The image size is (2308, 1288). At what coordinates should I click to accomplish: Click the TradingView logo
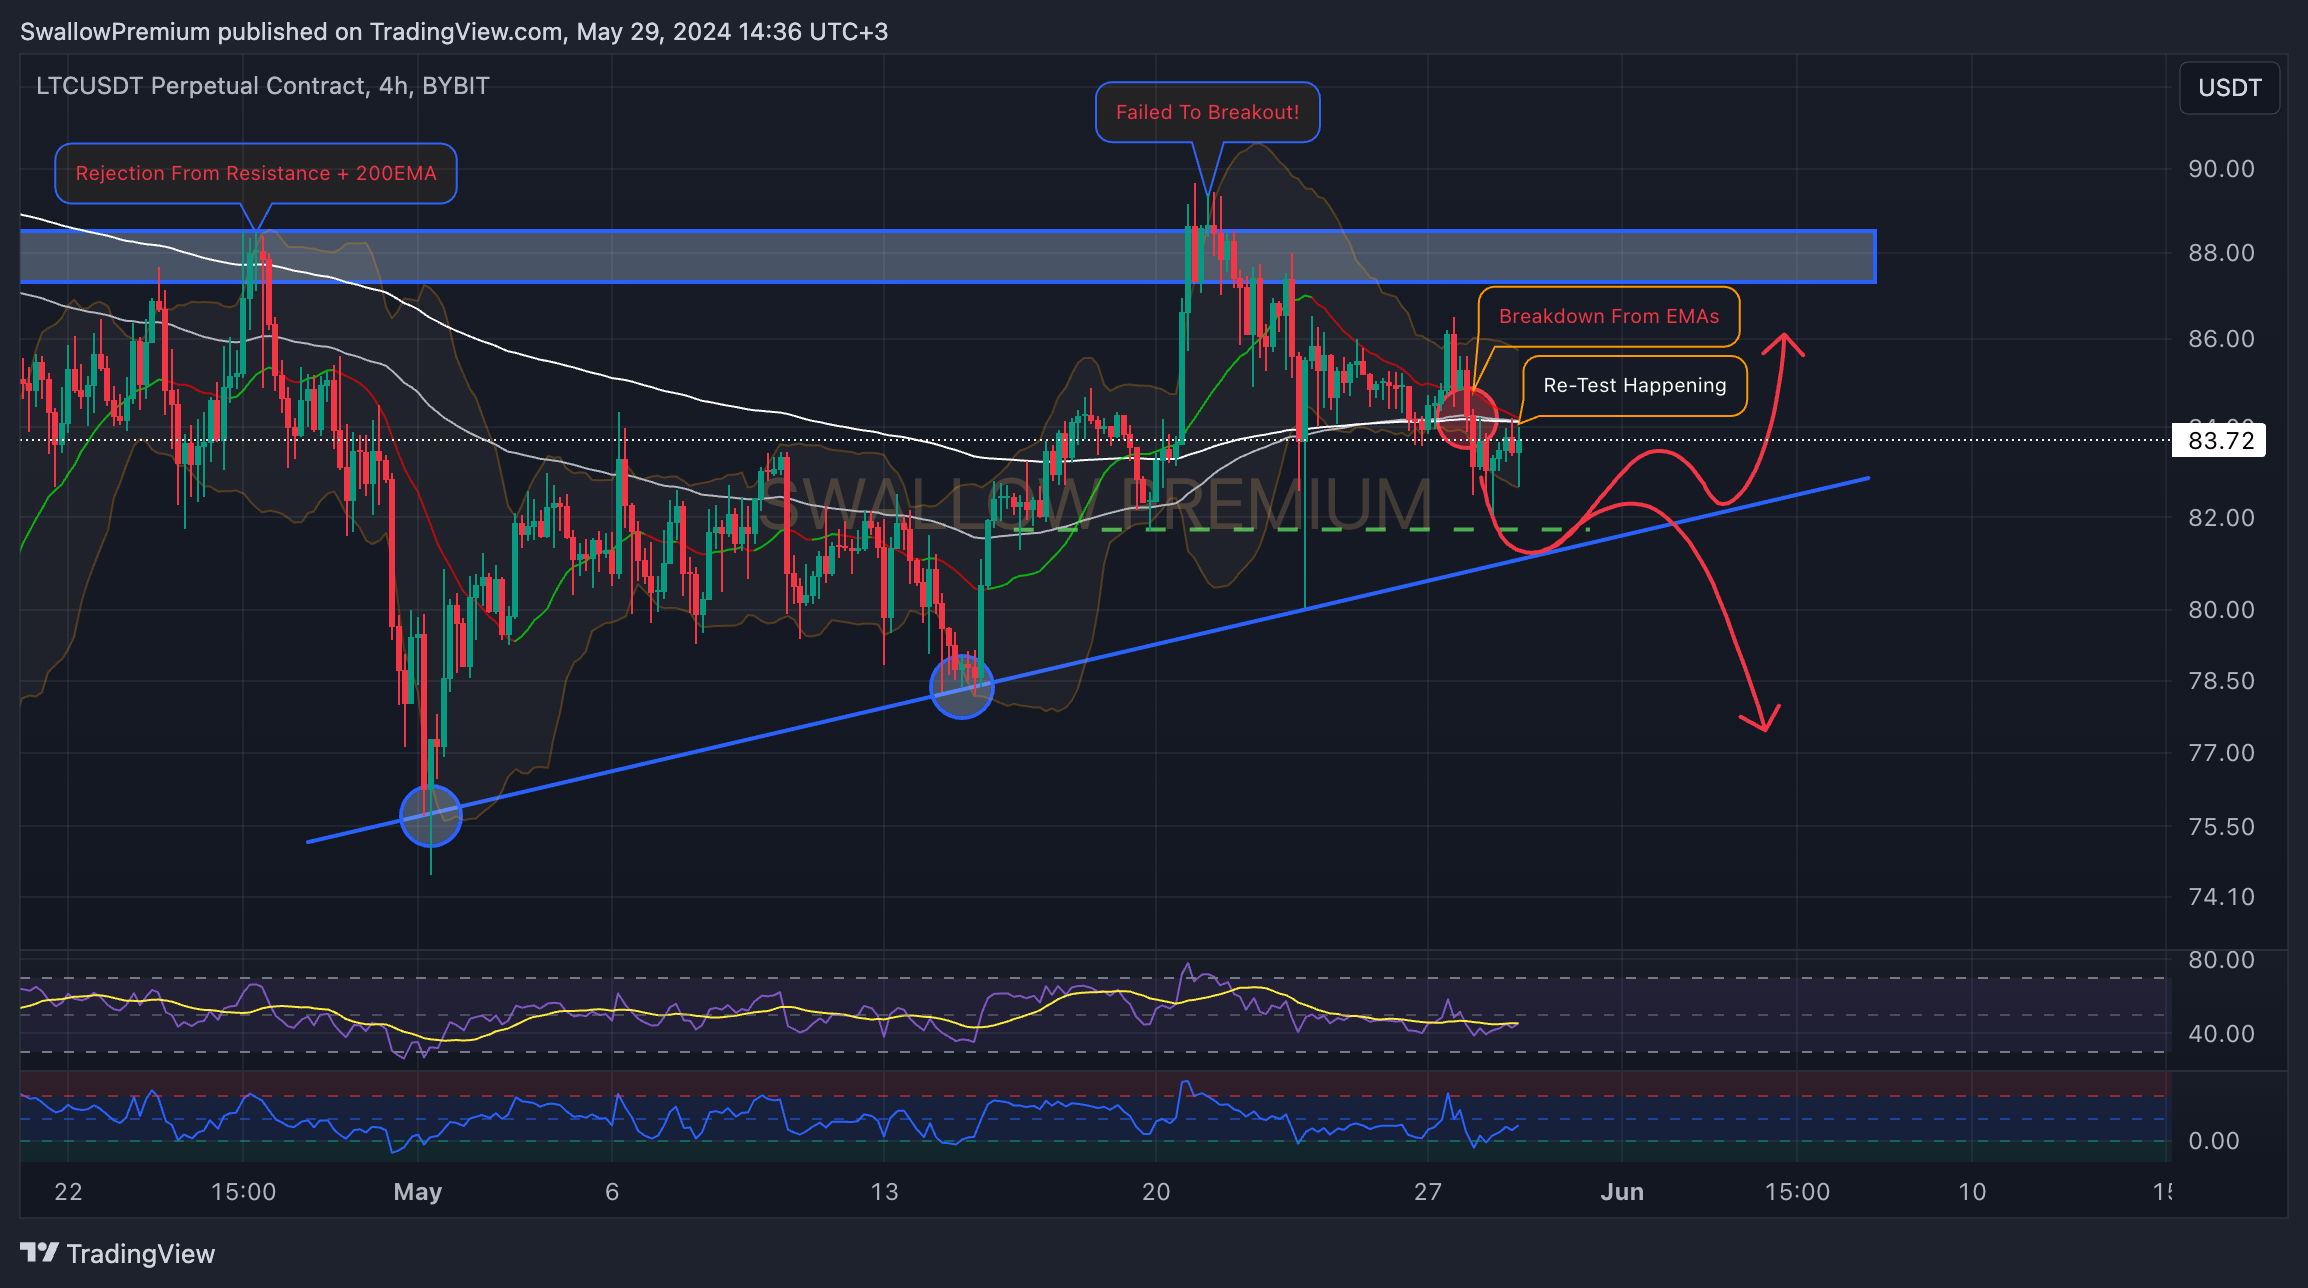118,1254
